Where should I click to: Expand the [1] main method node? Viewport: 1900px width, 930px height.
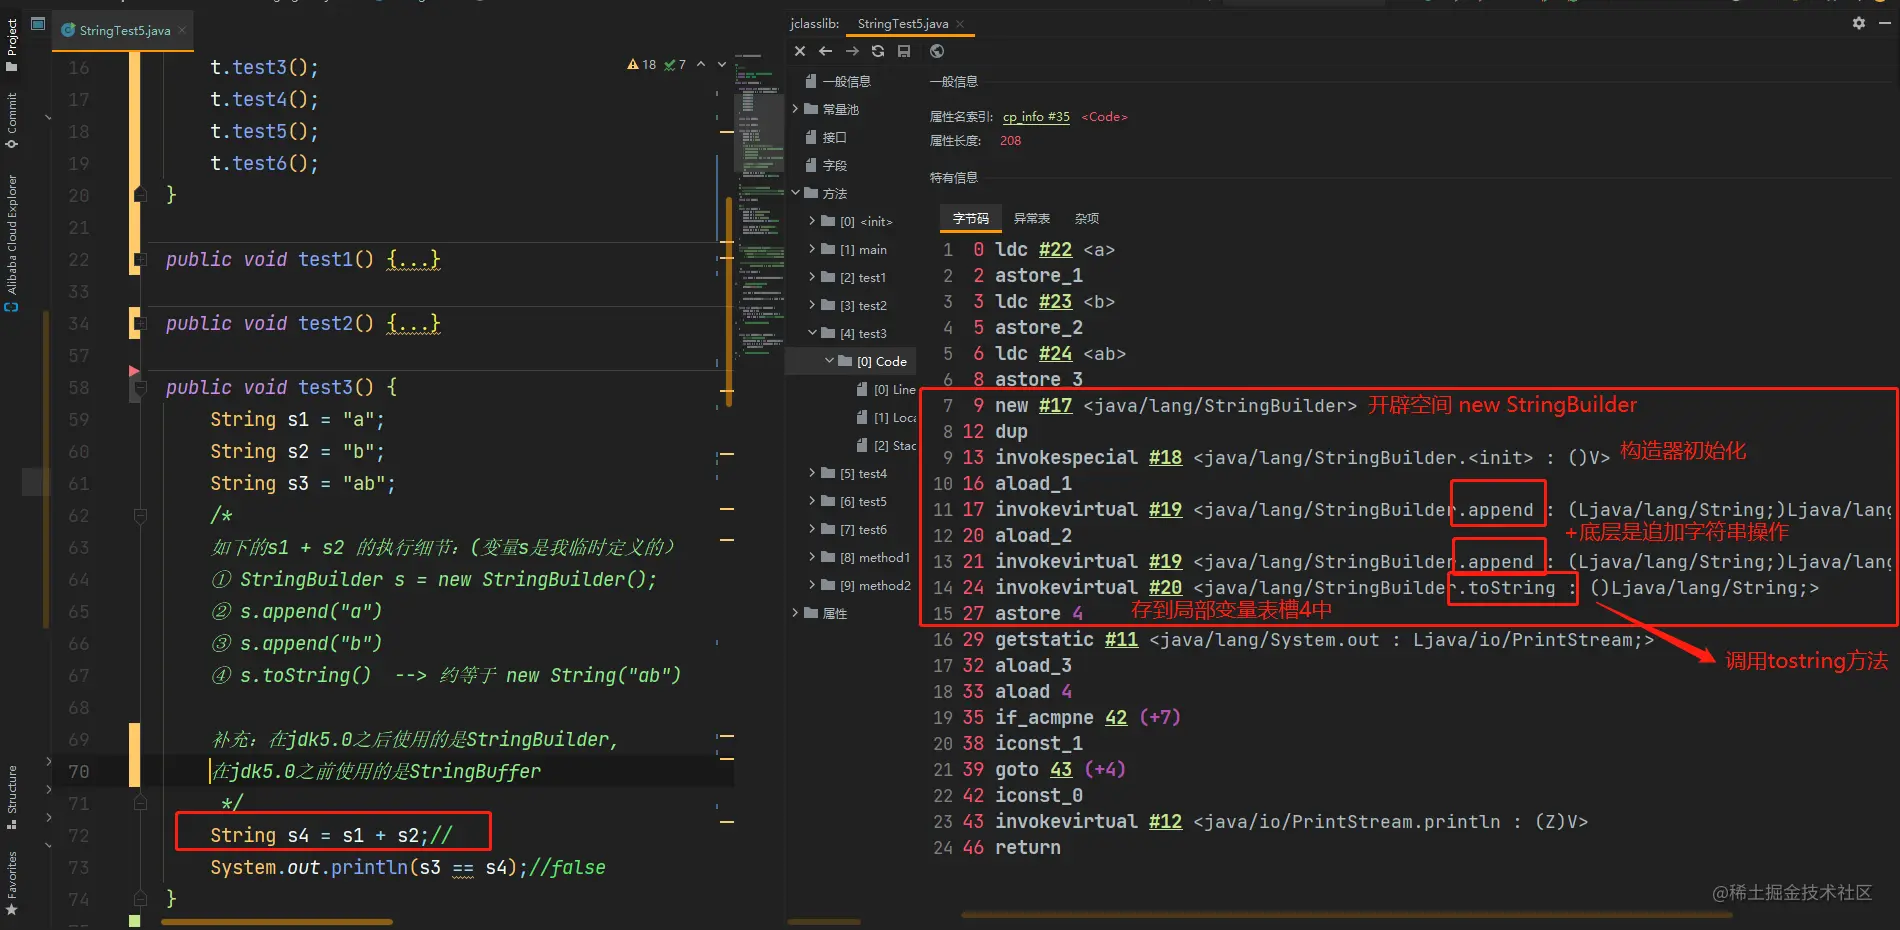coord(812,249)
